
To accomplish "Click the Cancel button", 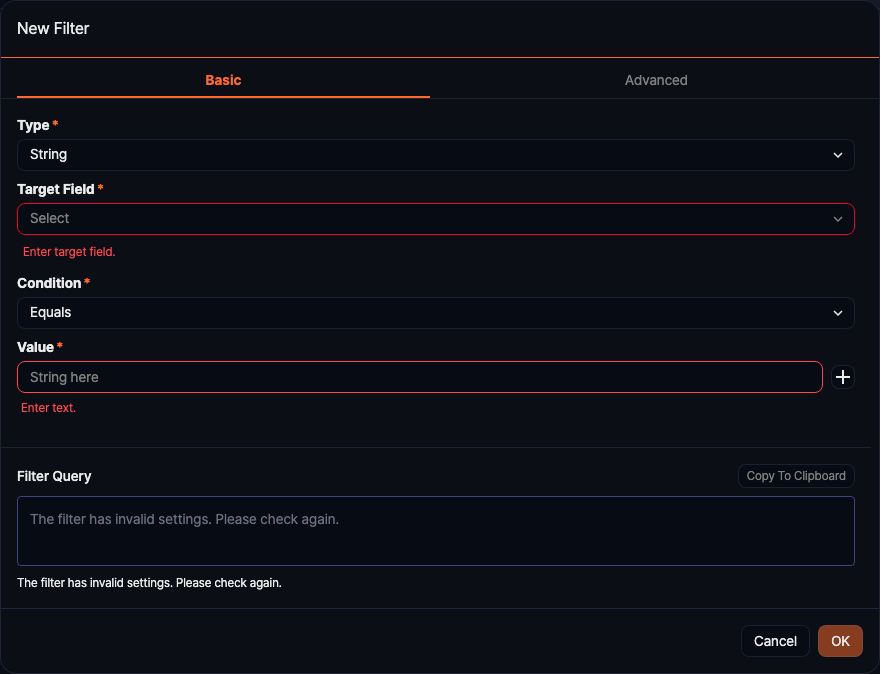I will tap(775, 641).
